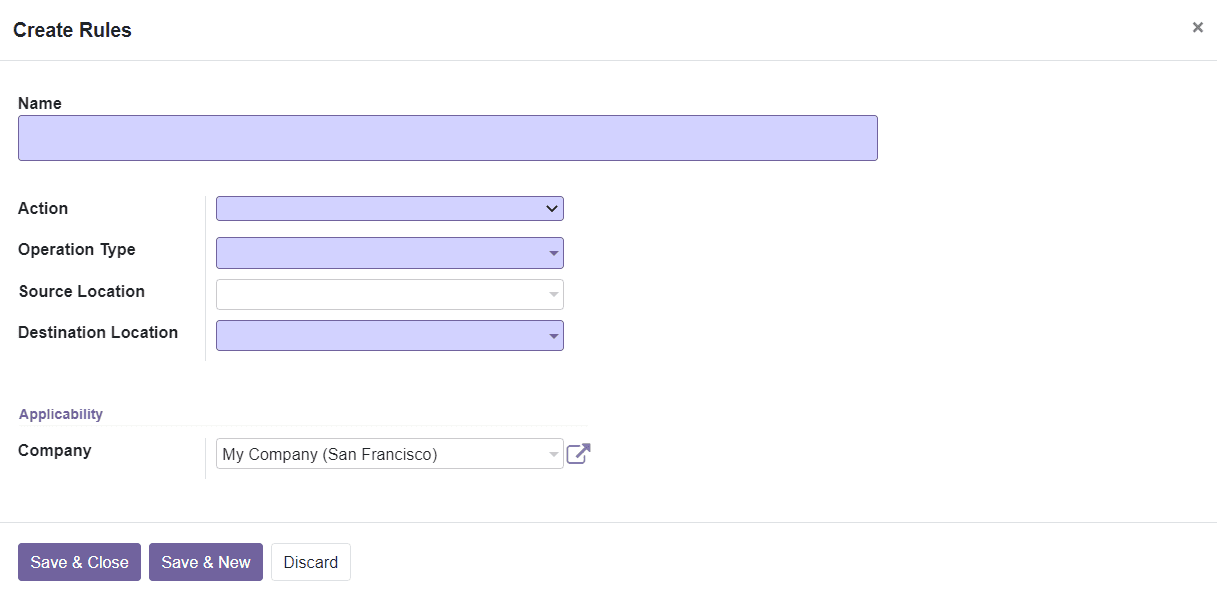Open the Company record via the internal link icon
Image resolution: width=1217 pixels, height=597 pixels.
(578, 453)
